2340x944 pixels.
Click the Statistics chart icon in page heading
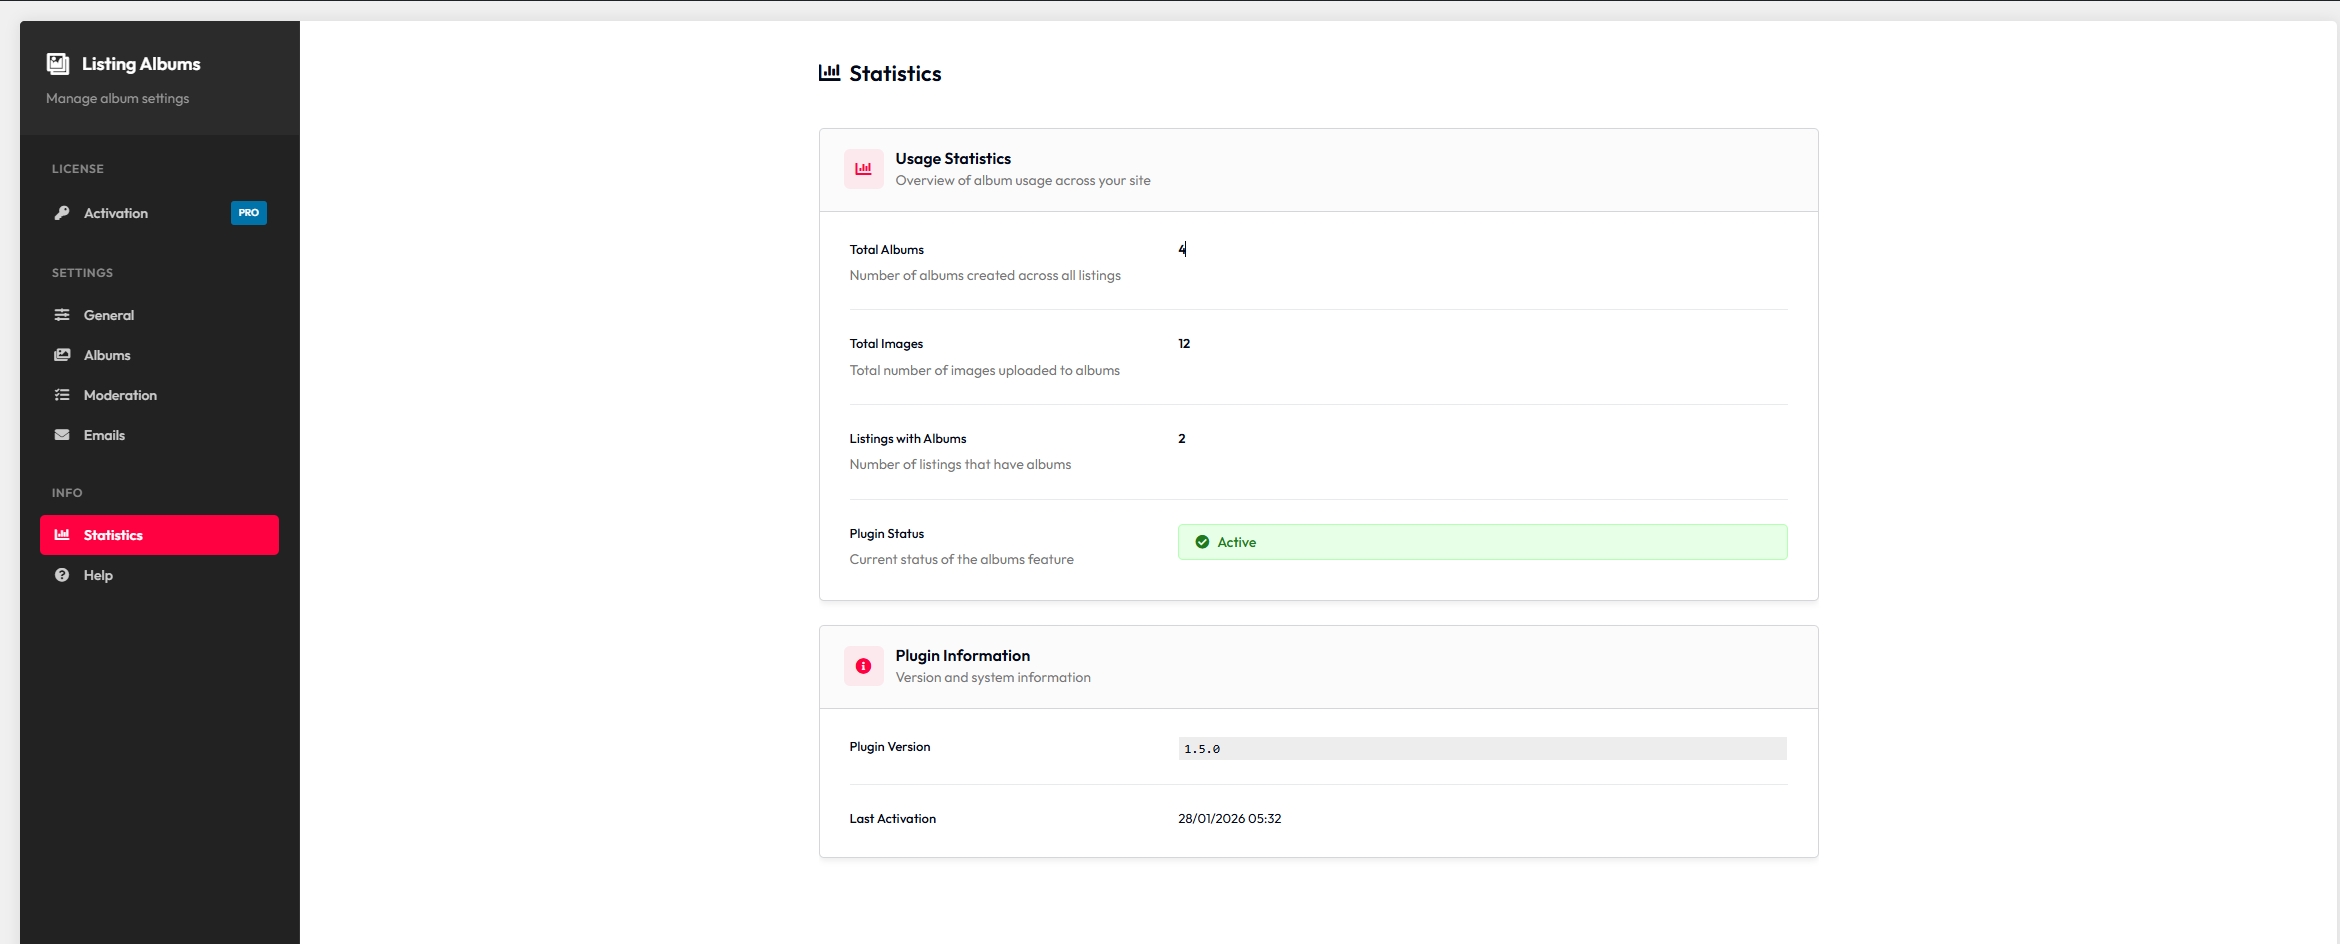coord(829,72)
